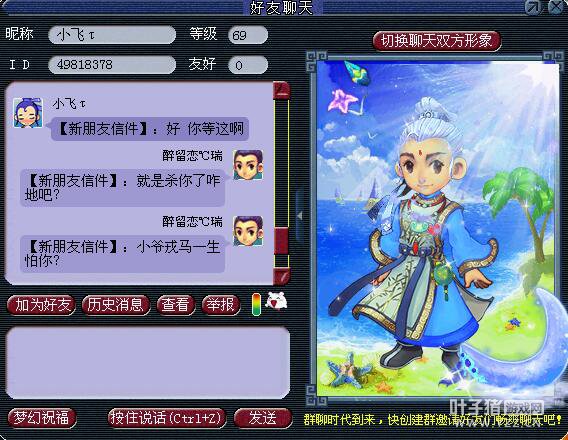Open 历史消息 chat history

tap(116, 305)
